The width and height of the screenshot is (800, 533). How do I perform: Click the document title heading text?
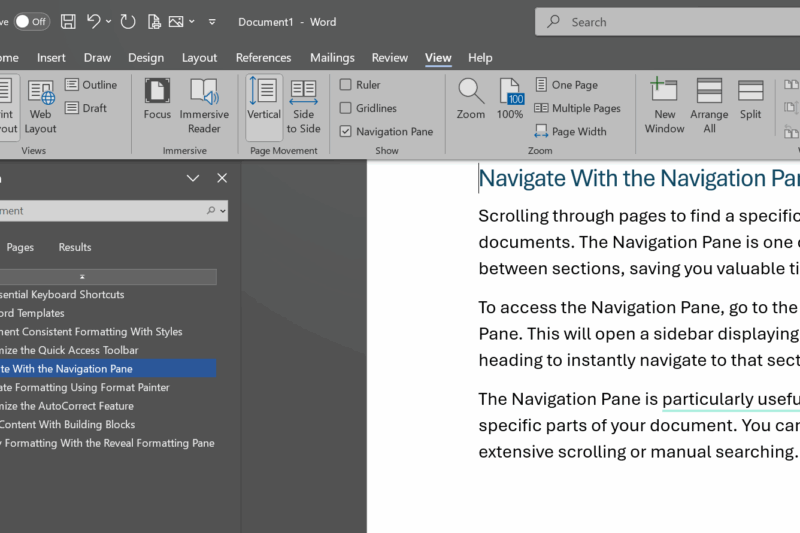click(639, 179)
